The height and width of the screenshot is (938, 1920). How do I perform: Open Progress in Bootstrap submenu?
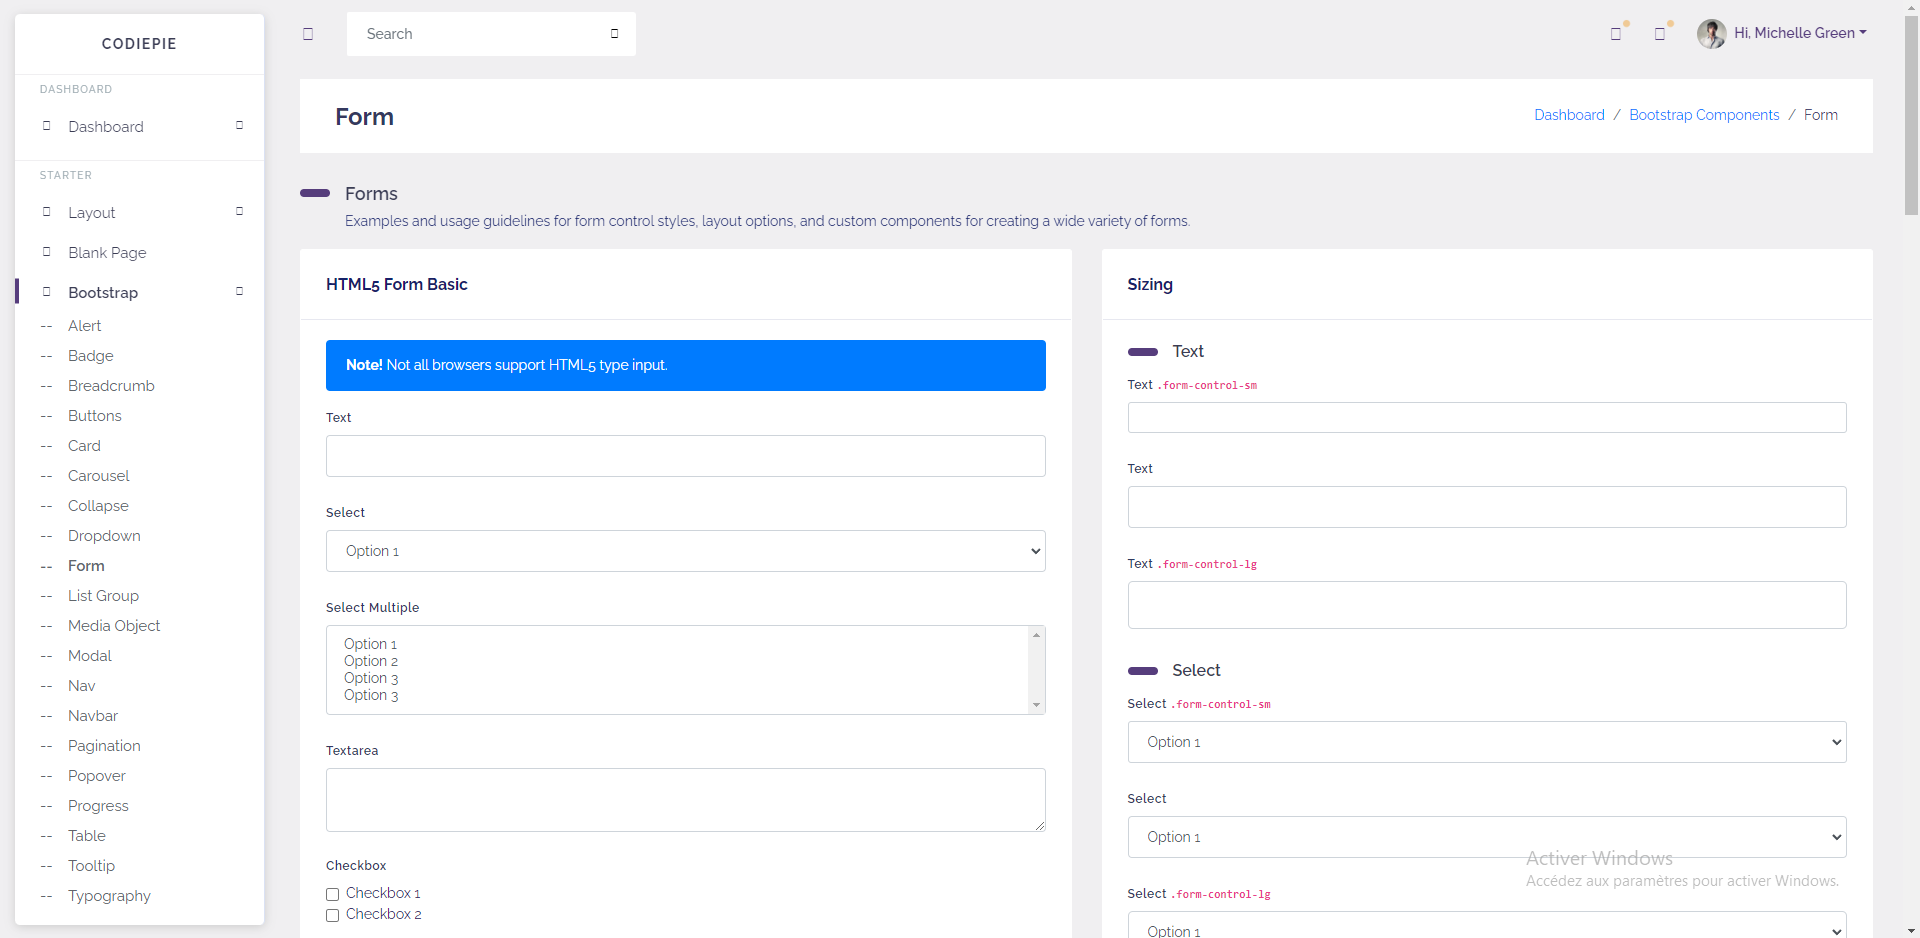[x=98, y=806]
